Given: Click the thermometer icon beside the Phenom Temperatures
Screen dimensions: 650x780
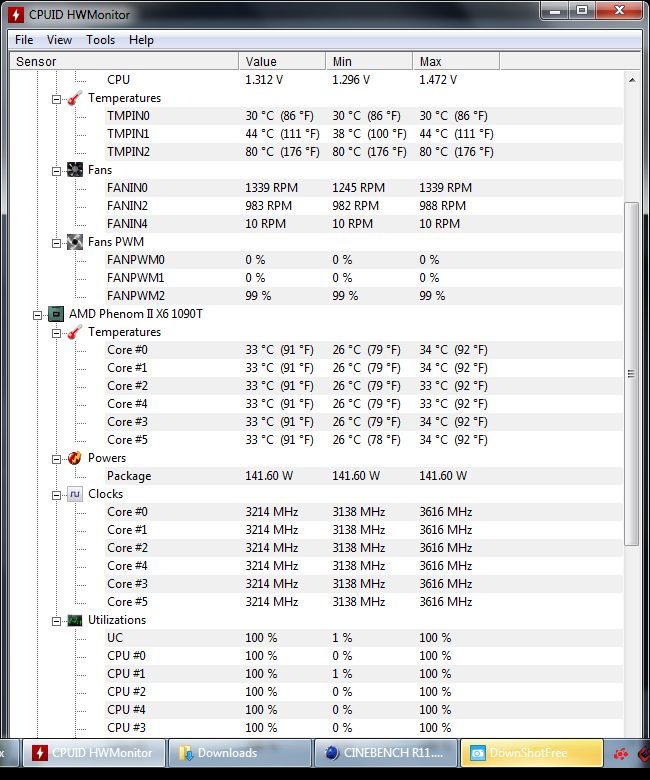Looking at the screenshot, I should 75,332.
